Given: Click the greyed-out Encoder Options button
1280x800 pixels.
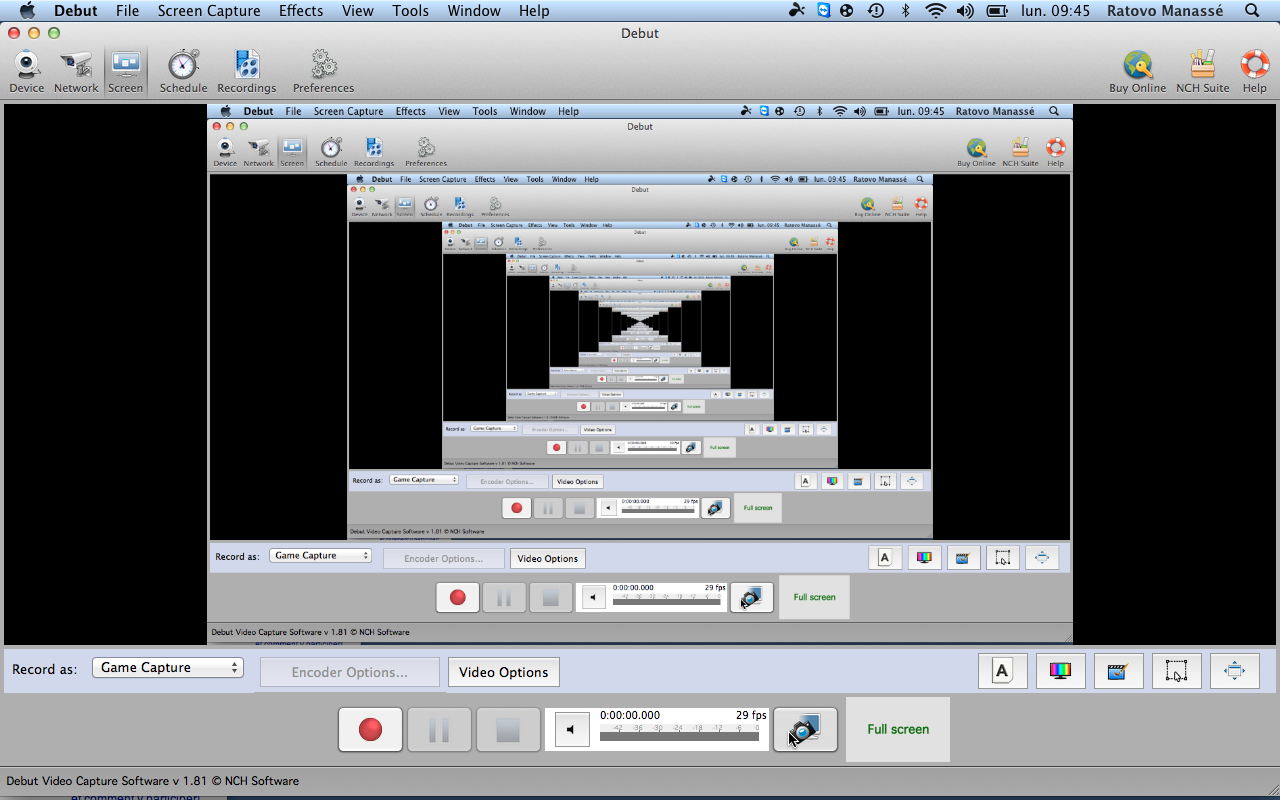Looking at the screenshot, I should (x=350, y=672).
